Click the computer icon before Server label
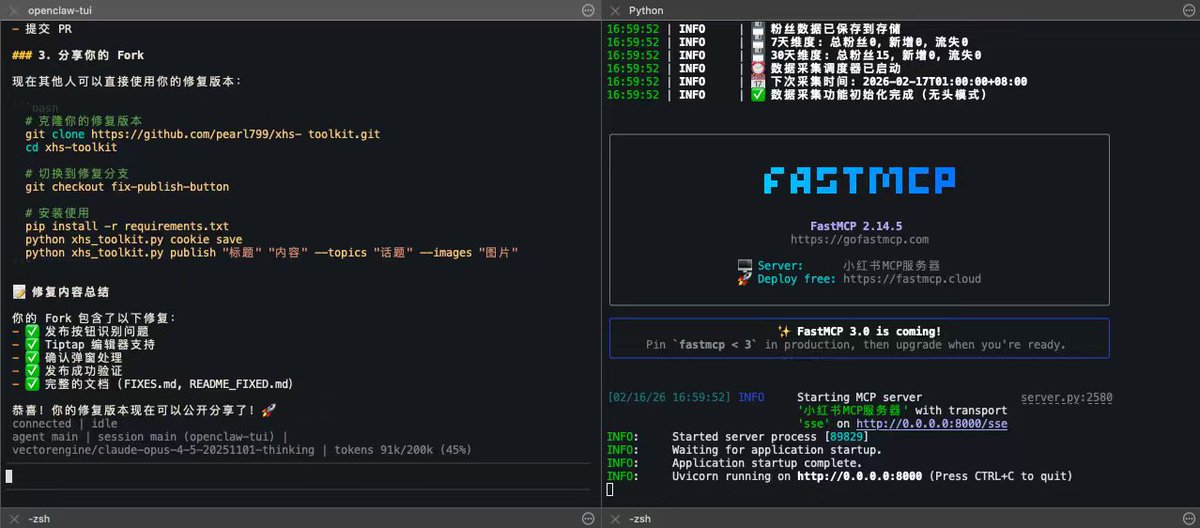 point(744,266)
